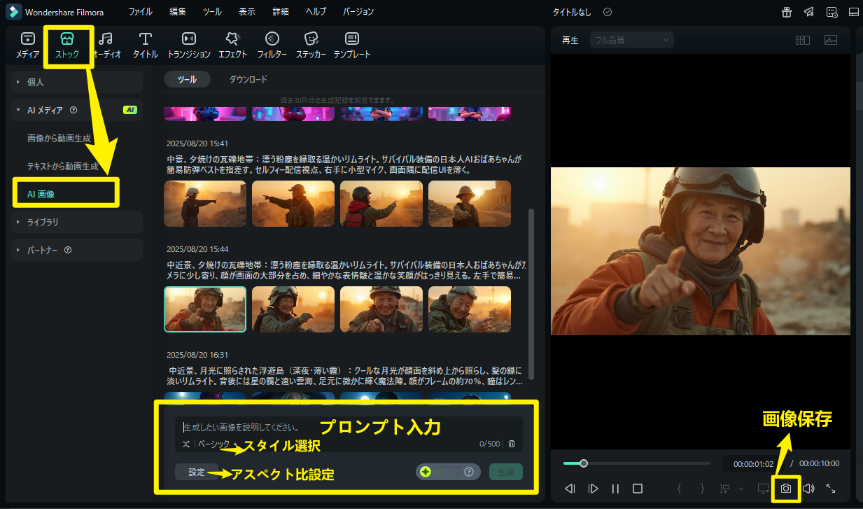Click the paper-plane send icon
The height and width of the screenshot is (509, 863).
(x=809, y=12)
